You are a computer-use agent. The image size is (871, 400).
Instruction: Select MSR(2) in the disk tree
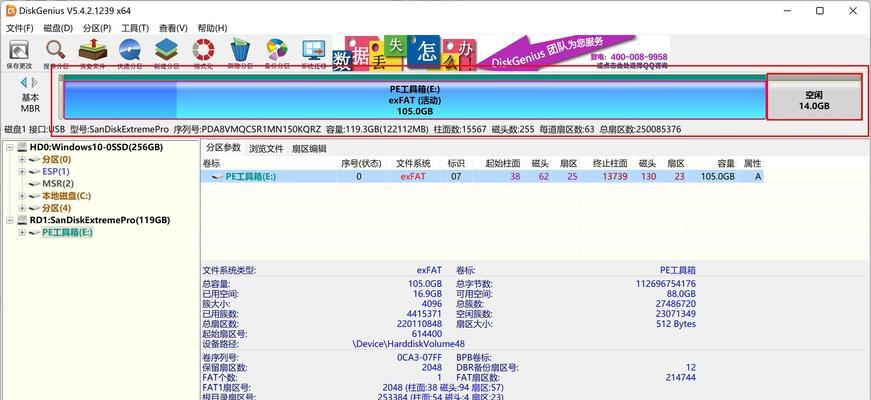(x=58, y=183)
